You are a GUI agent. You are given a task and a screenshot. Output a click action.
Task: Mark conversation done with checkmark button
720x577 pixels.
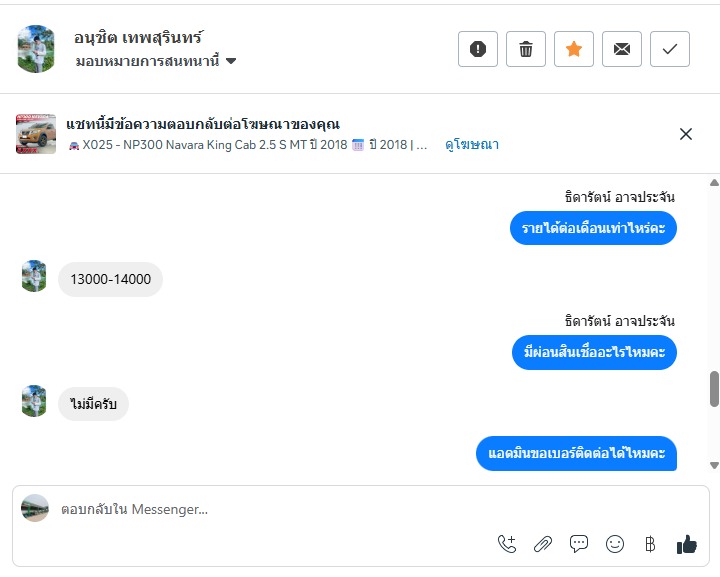670,49
